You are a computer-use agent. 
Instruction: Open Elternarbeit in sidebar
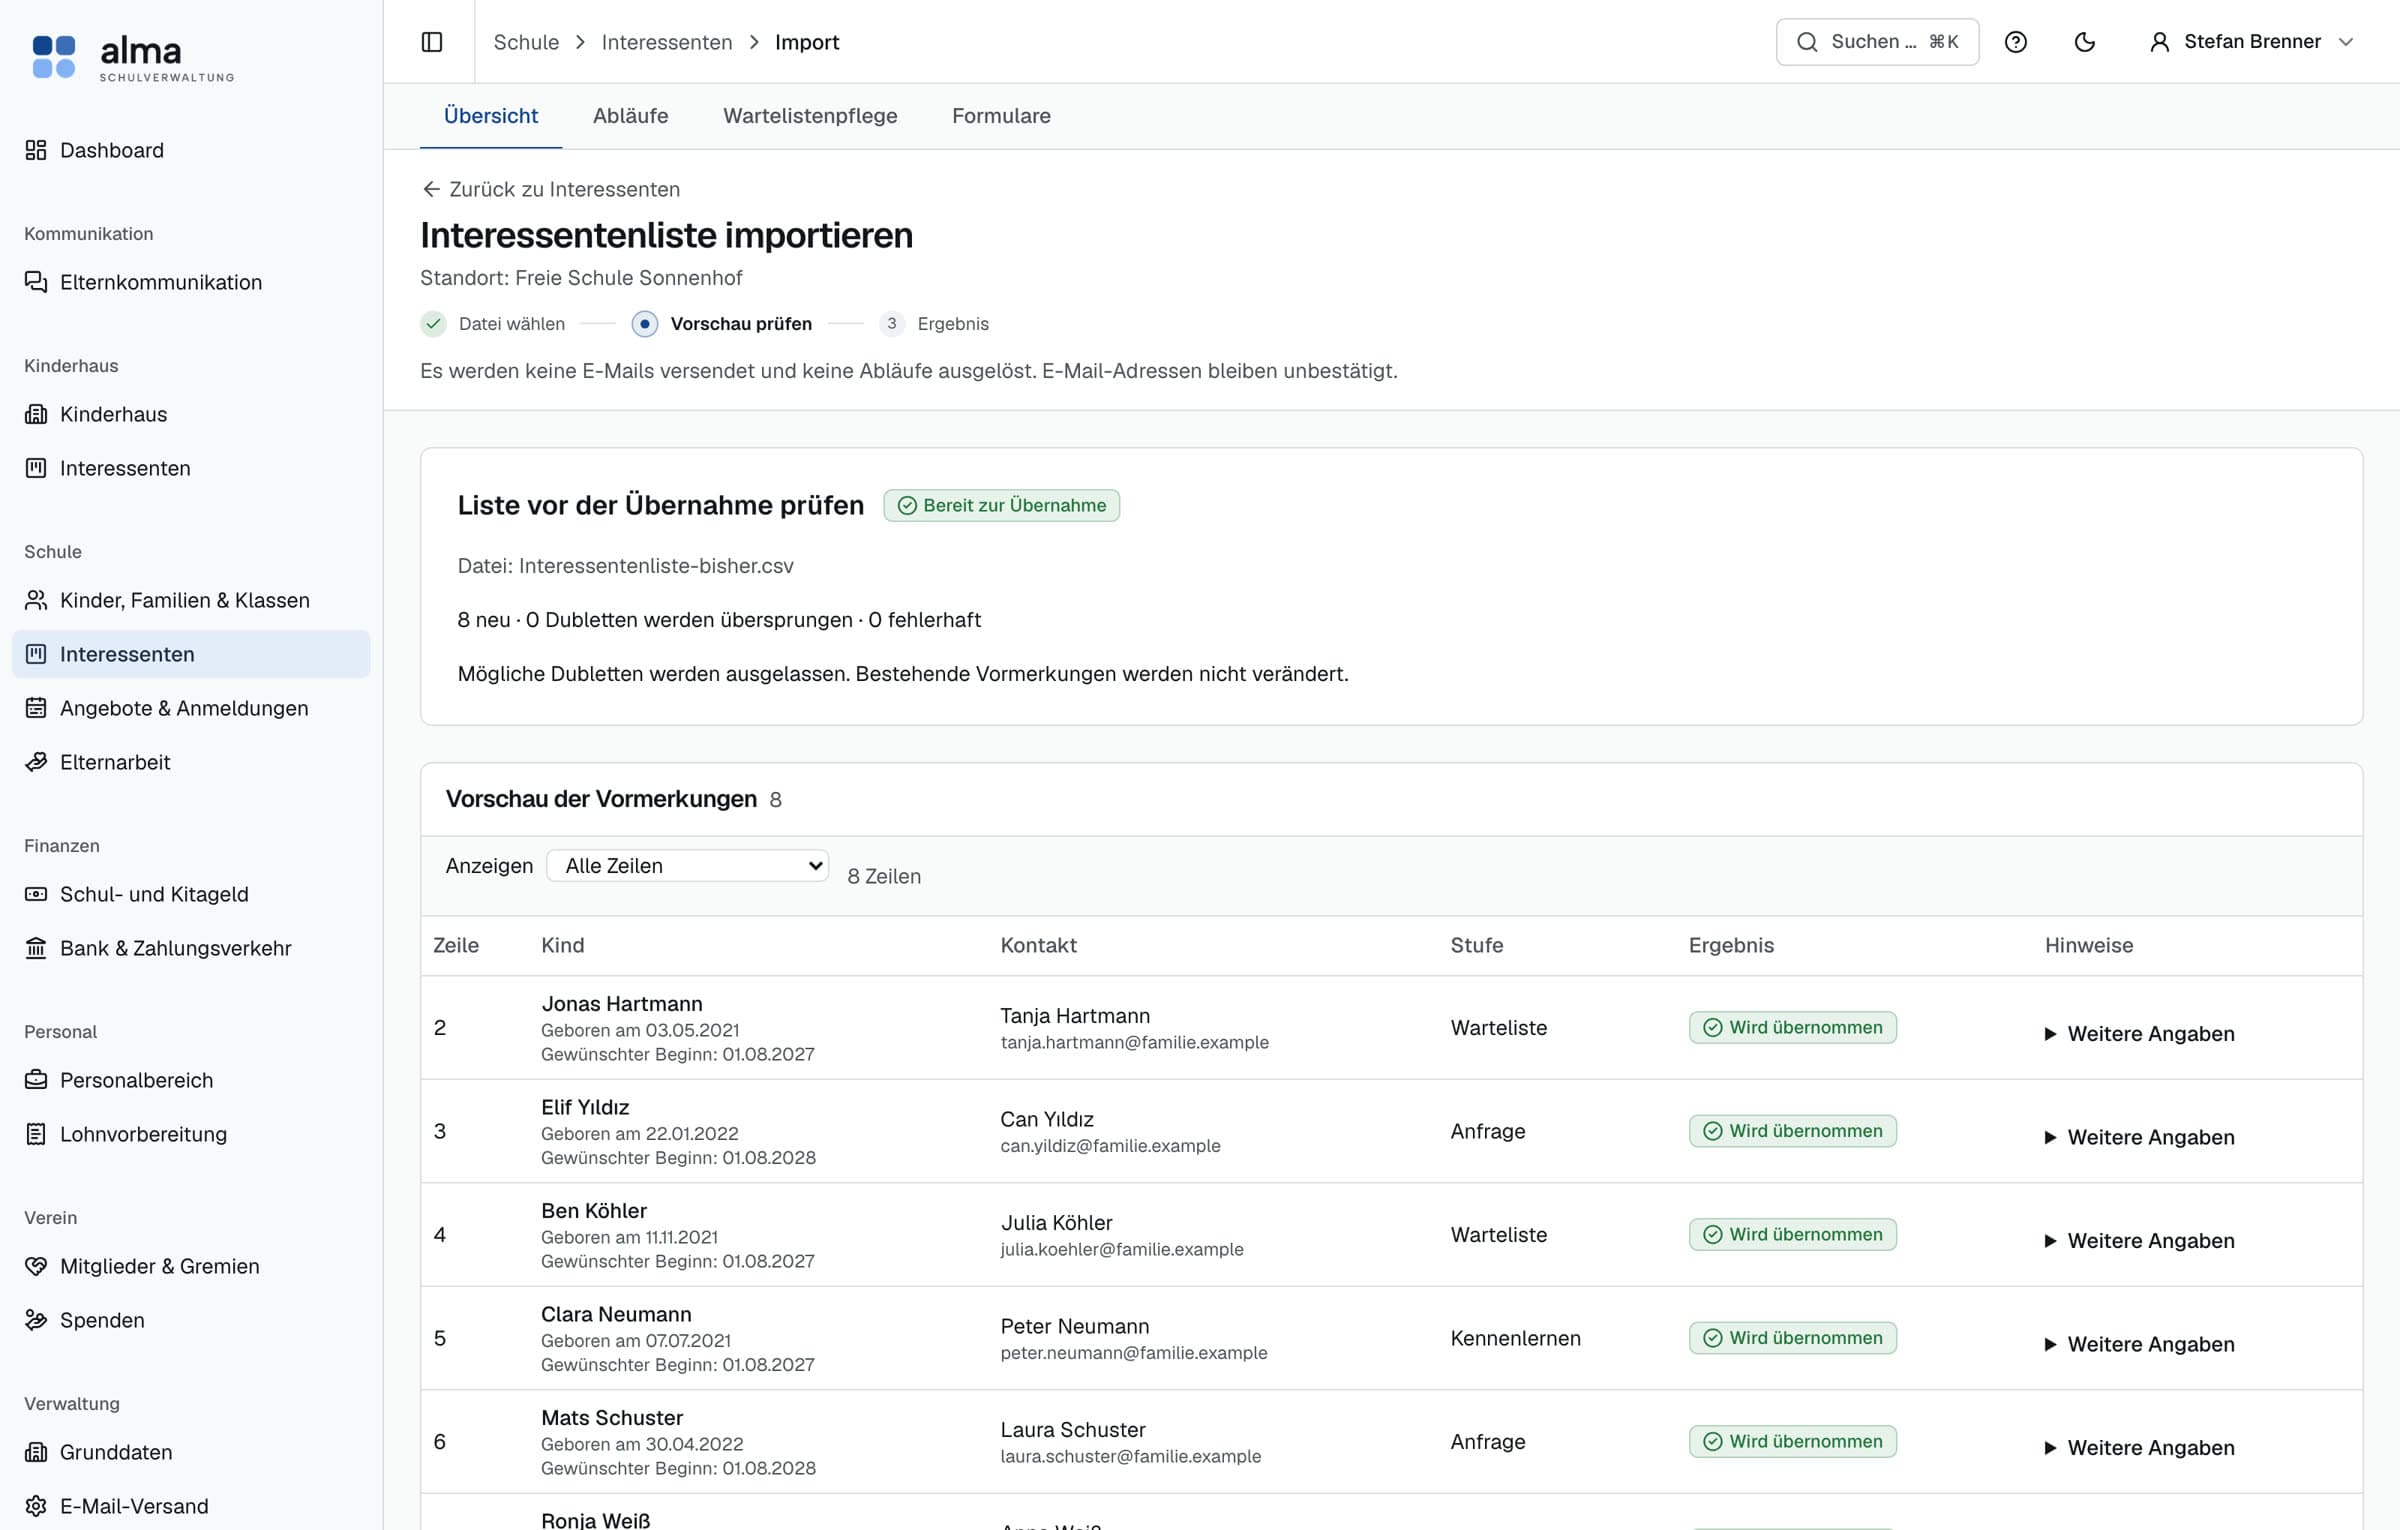point(191,762)
